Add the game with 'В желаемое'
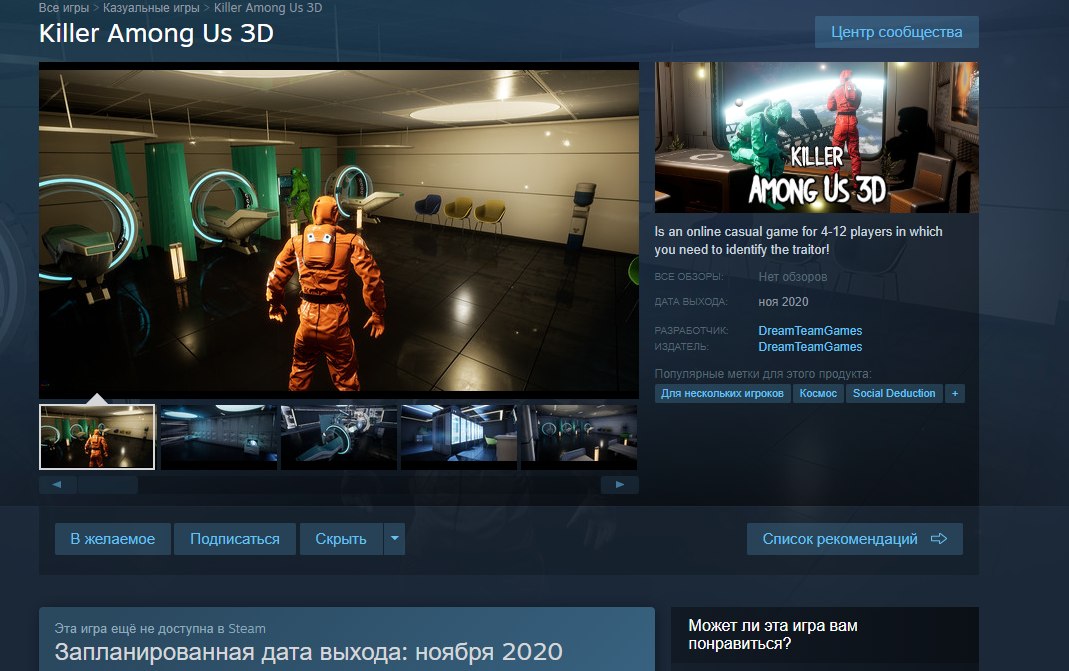Viewport: 1069px width, 671px height. pos(112,539)
